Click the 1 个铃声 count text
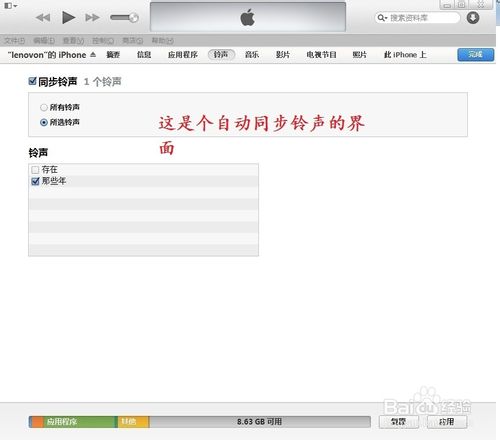This screenshot has height=440, width=500. (x=102, y=82)
